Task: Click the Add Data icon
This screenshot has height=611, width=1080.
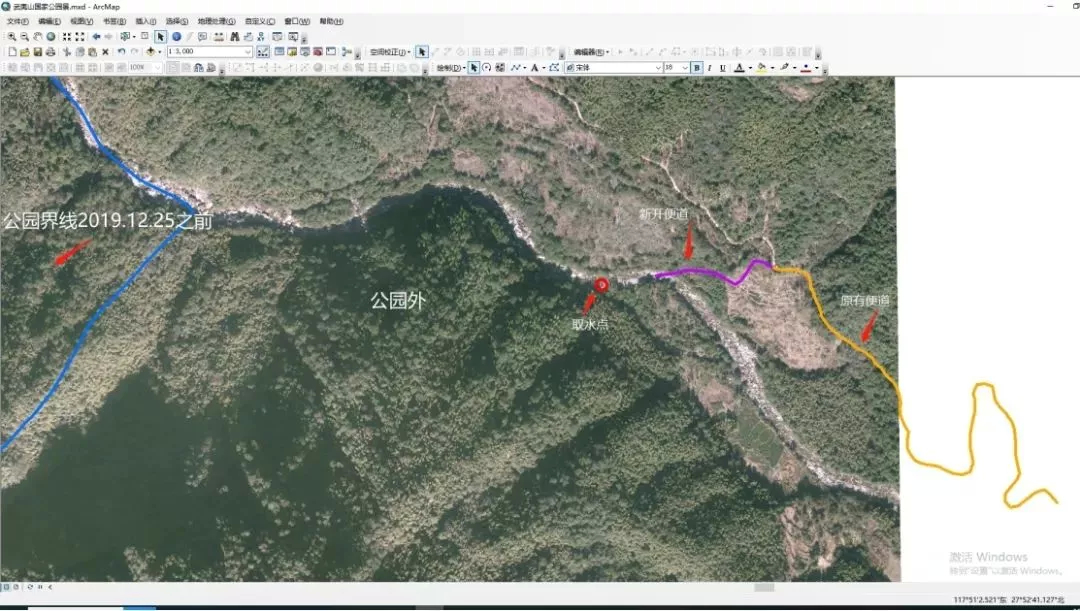Action: click(150, 52)
